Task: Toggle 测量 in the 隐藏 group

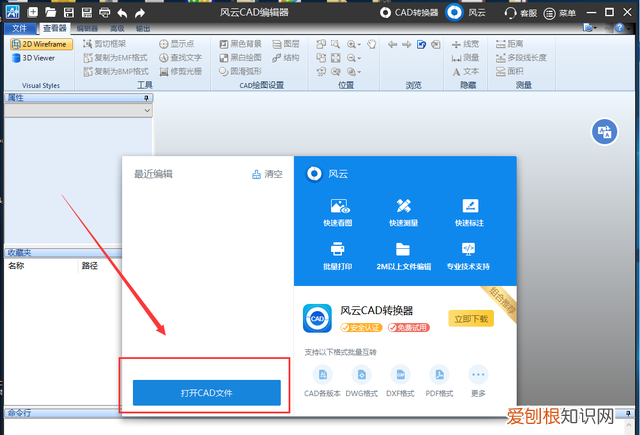Action: click(465, 58)
